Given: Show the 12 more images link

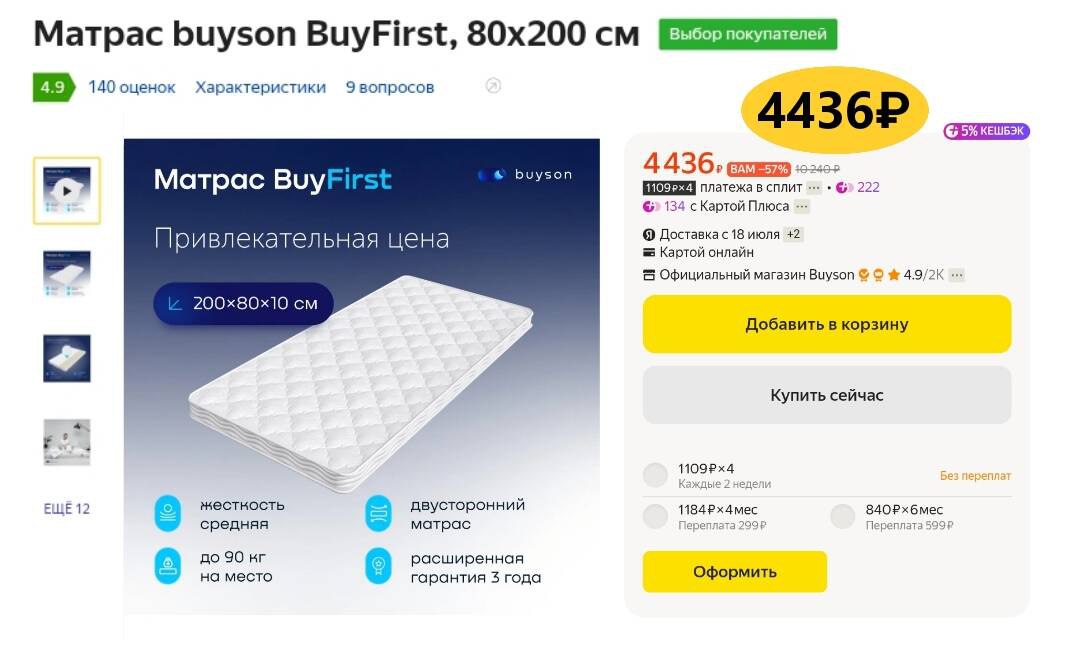Looking at the screenshot, I should point(67,508).
